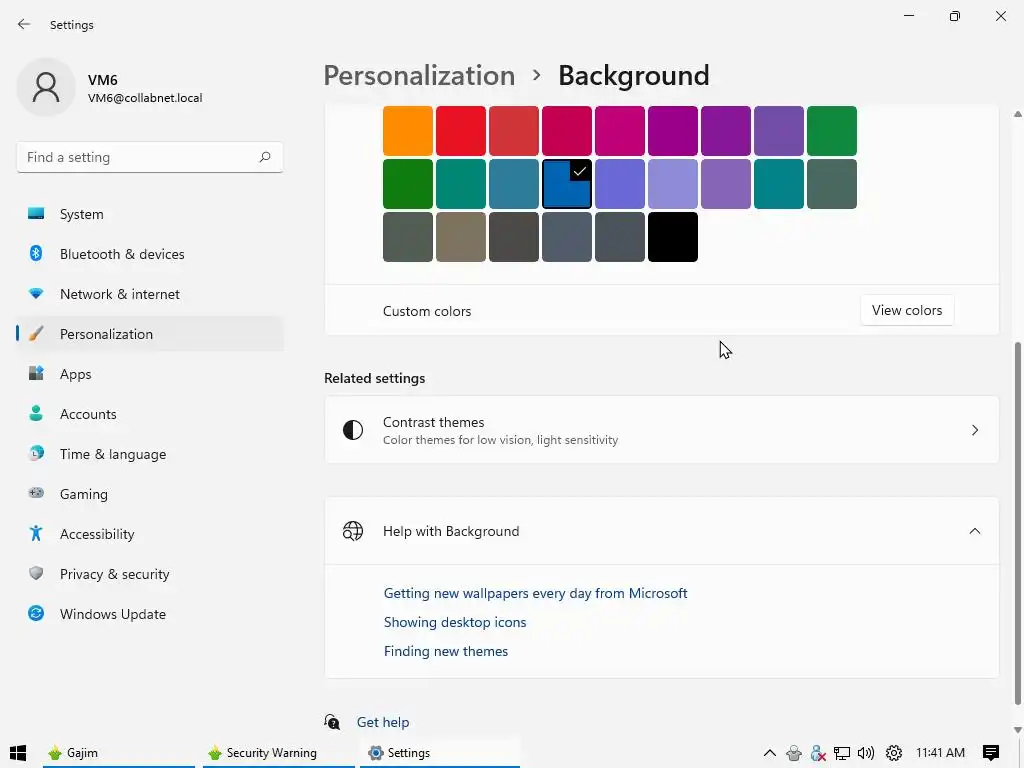Click the Windows Update sync icon

pyautogui.click(x=36, y=614)
